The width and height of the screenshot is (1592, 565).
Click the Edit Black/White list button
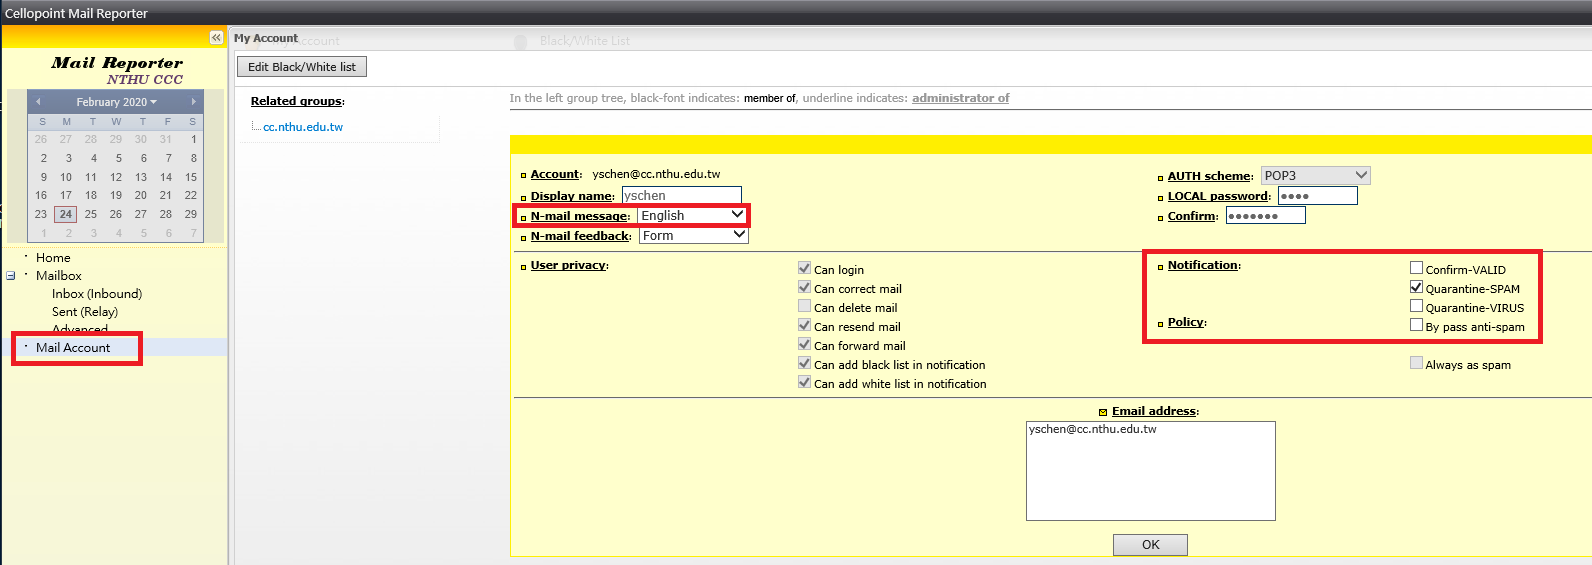click(x=302, y=67)
